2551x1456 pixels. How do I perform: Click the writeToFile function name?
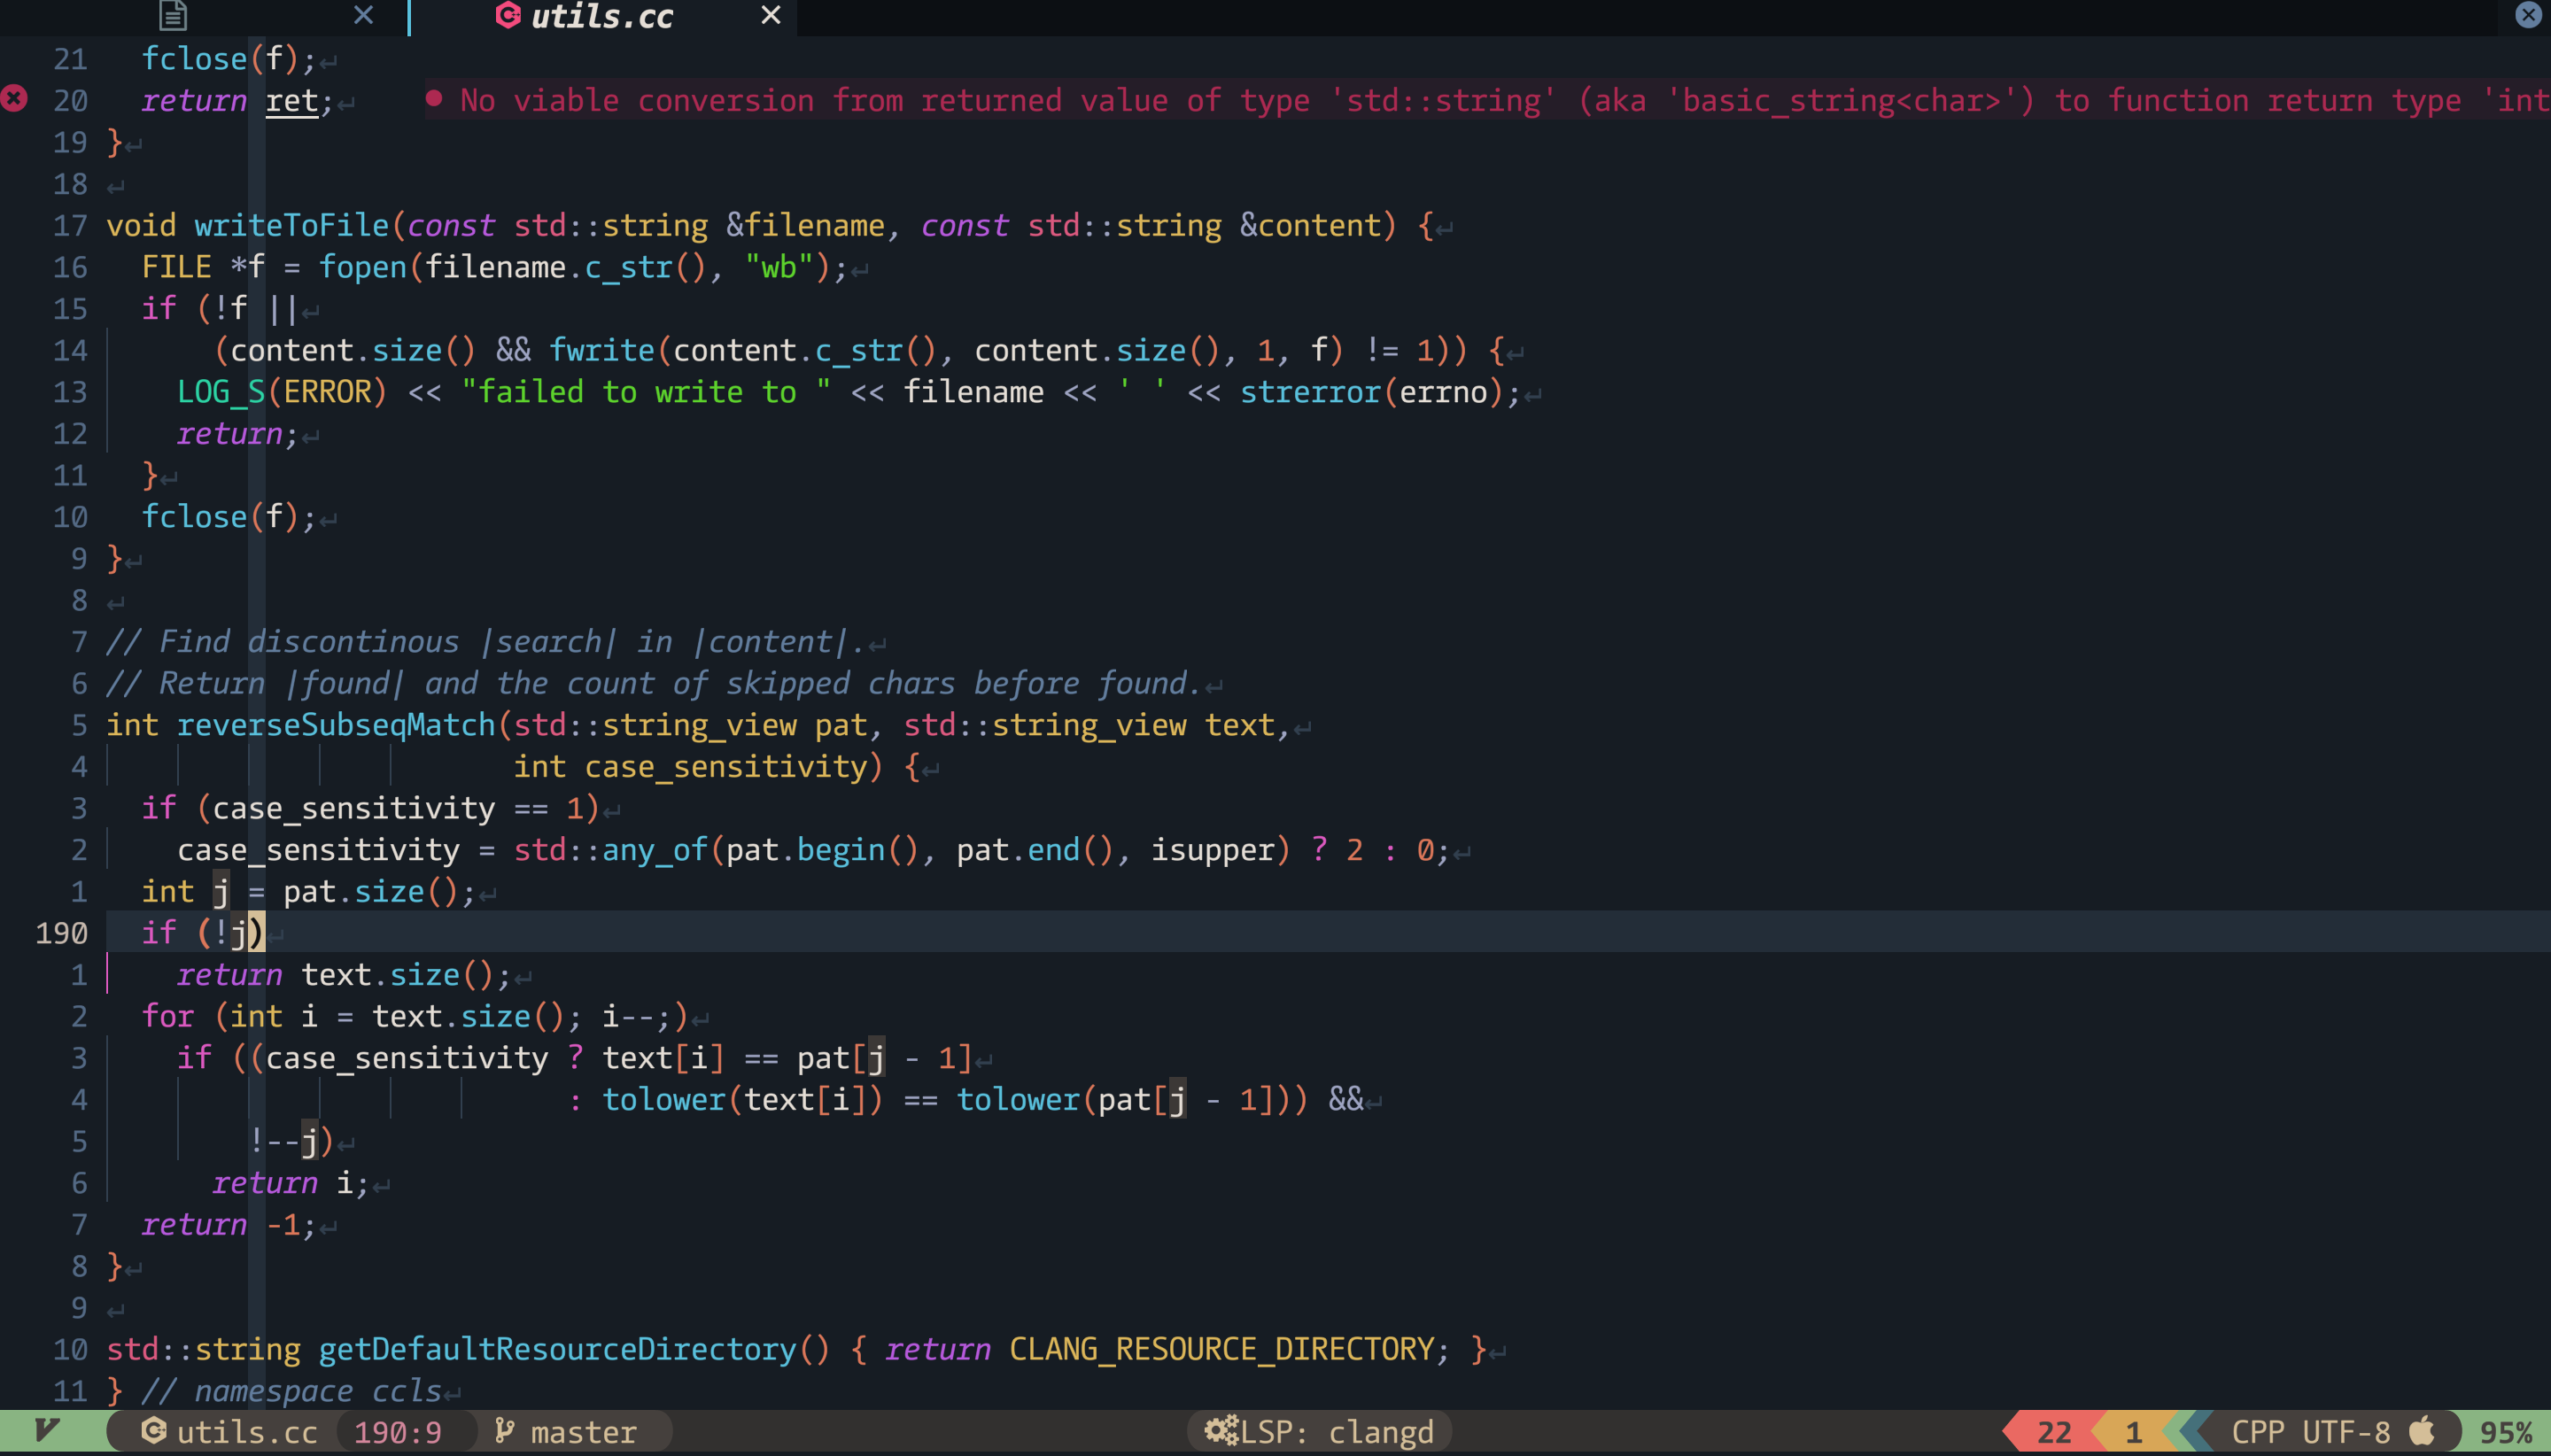(291, 225)
